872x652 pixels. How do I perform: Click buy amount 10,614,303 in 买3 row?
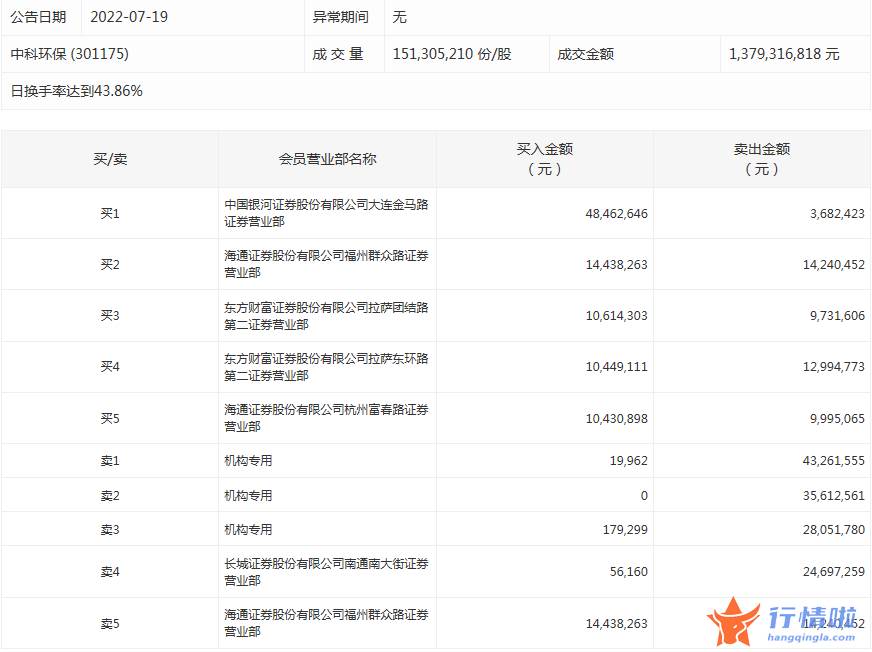616,316
